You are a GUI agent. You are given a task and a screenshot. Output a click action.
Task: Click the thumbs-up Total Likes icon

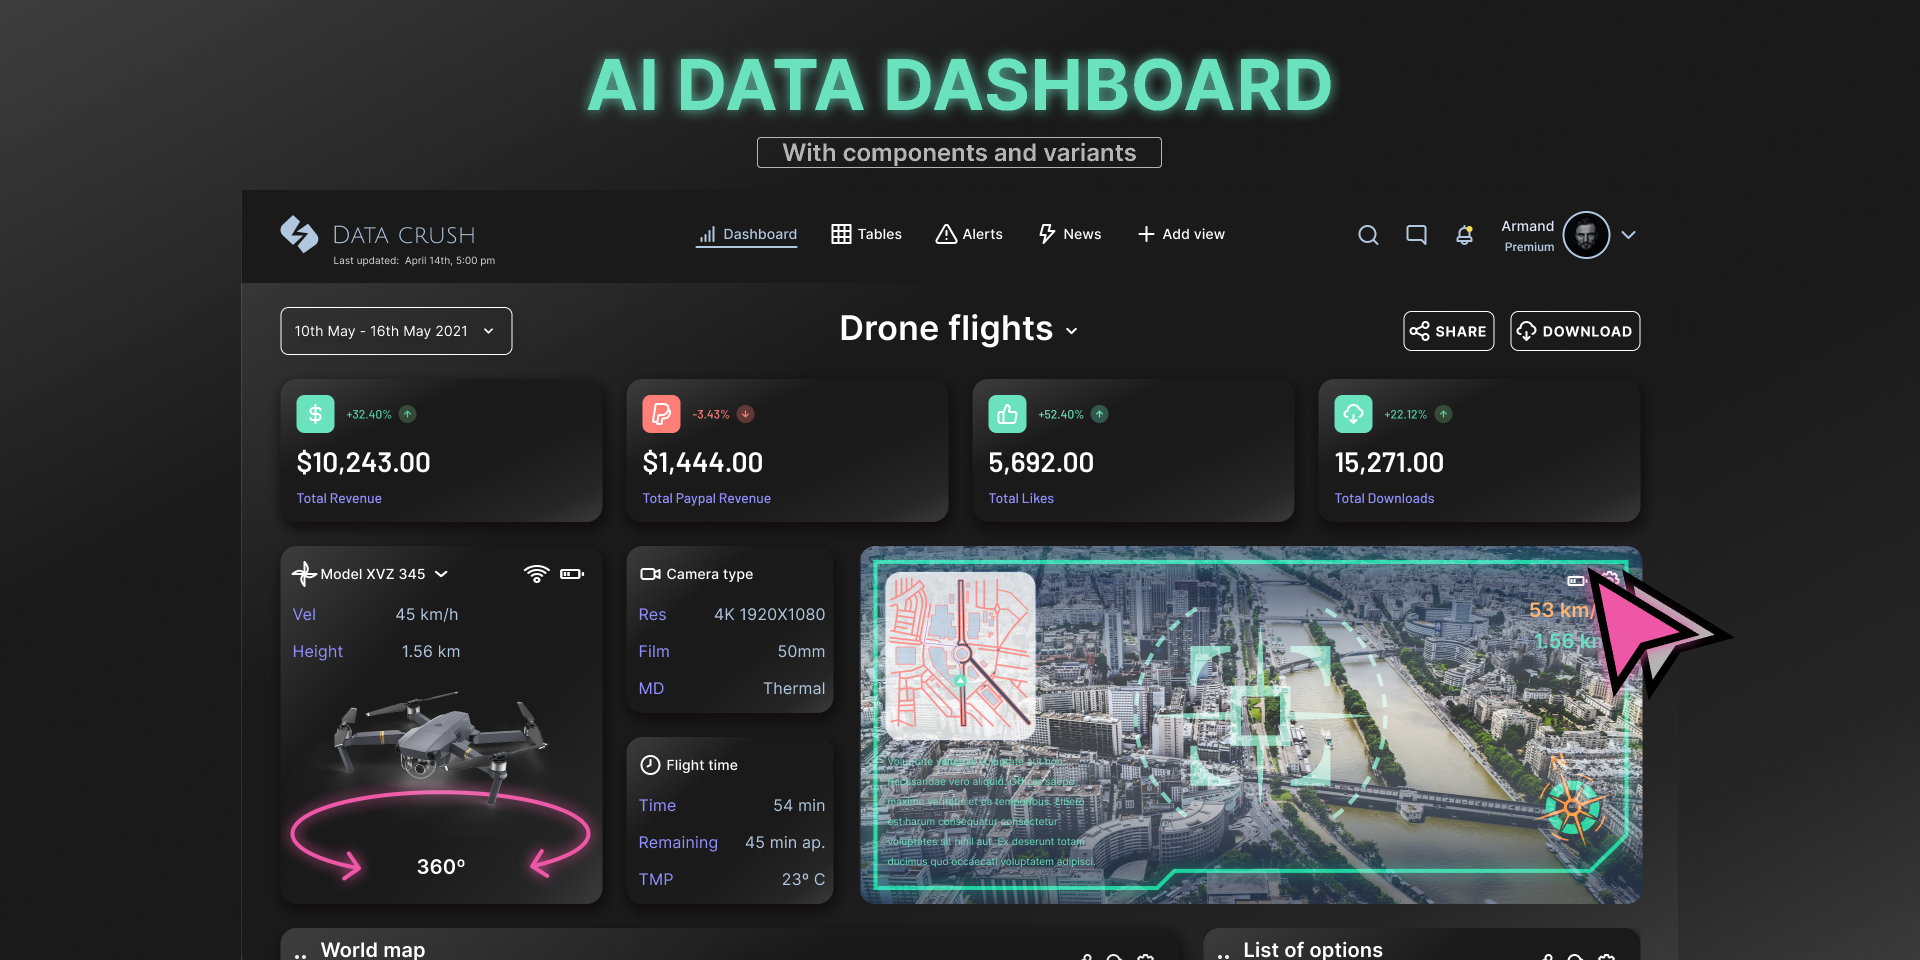[x=1007, y=414]
